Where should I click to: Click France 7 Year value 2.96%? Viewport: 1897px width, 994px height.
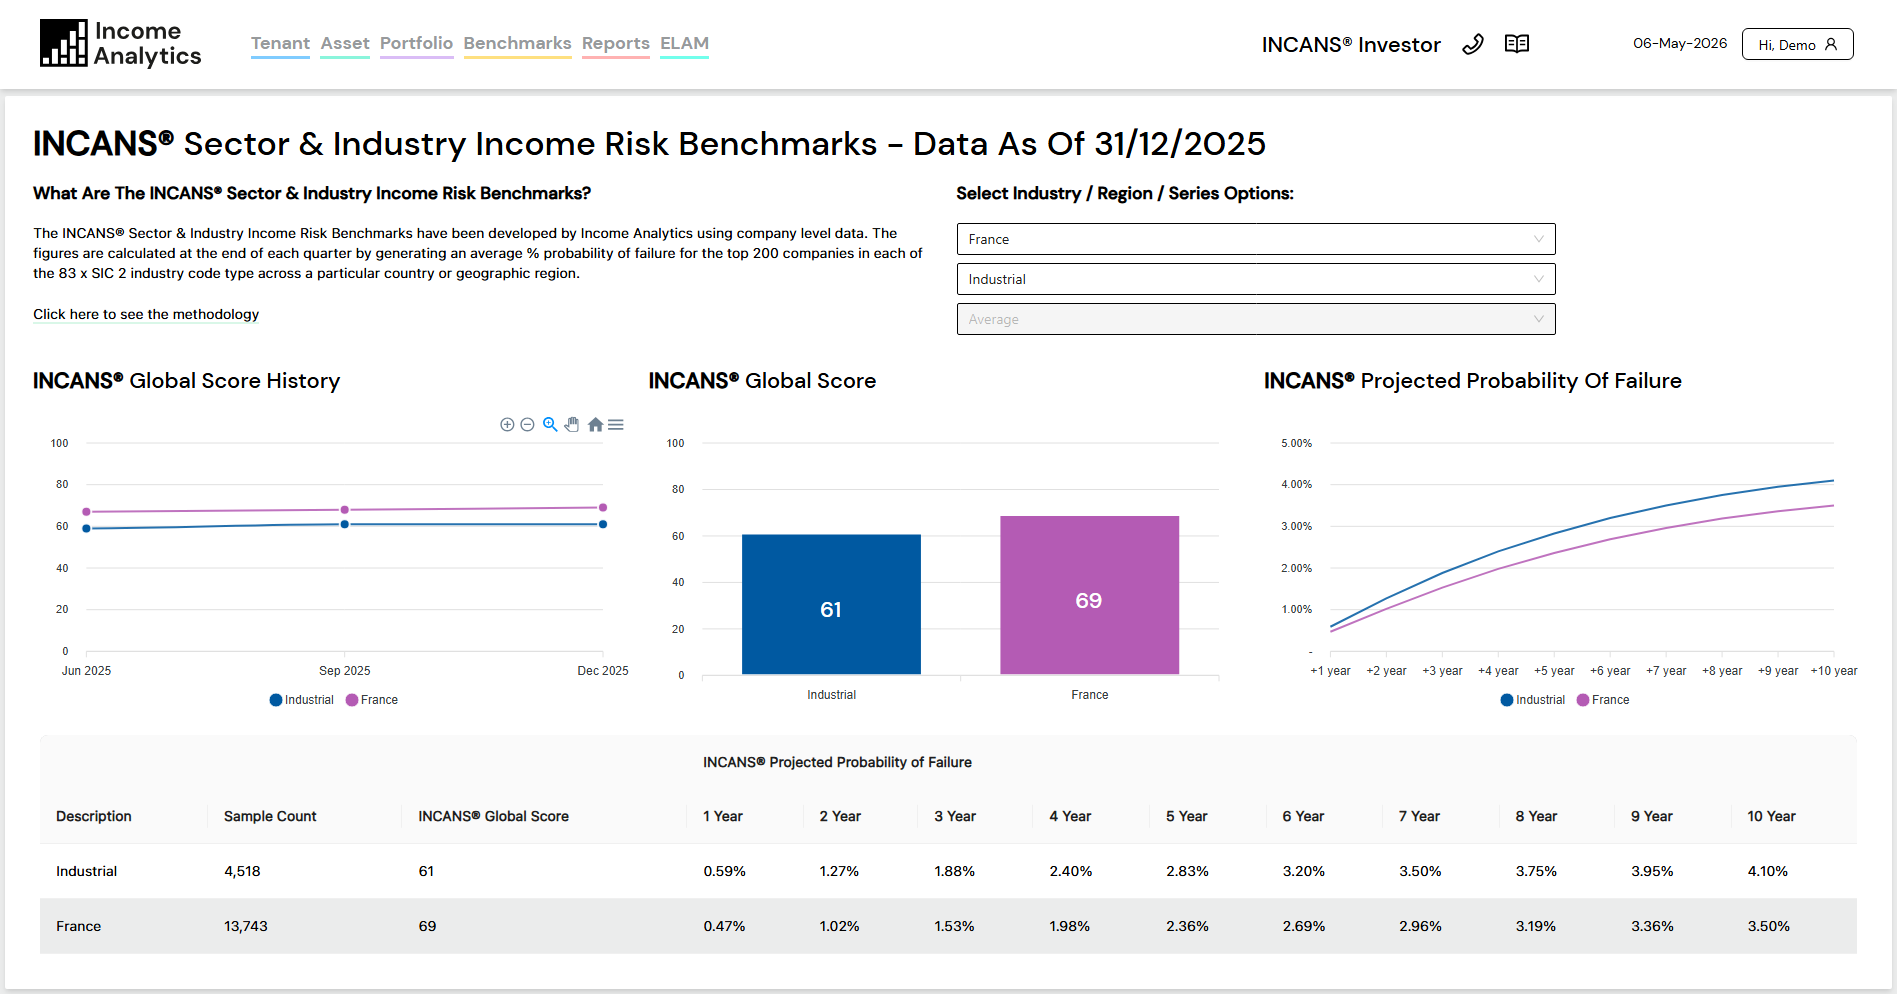[1420, 926]
